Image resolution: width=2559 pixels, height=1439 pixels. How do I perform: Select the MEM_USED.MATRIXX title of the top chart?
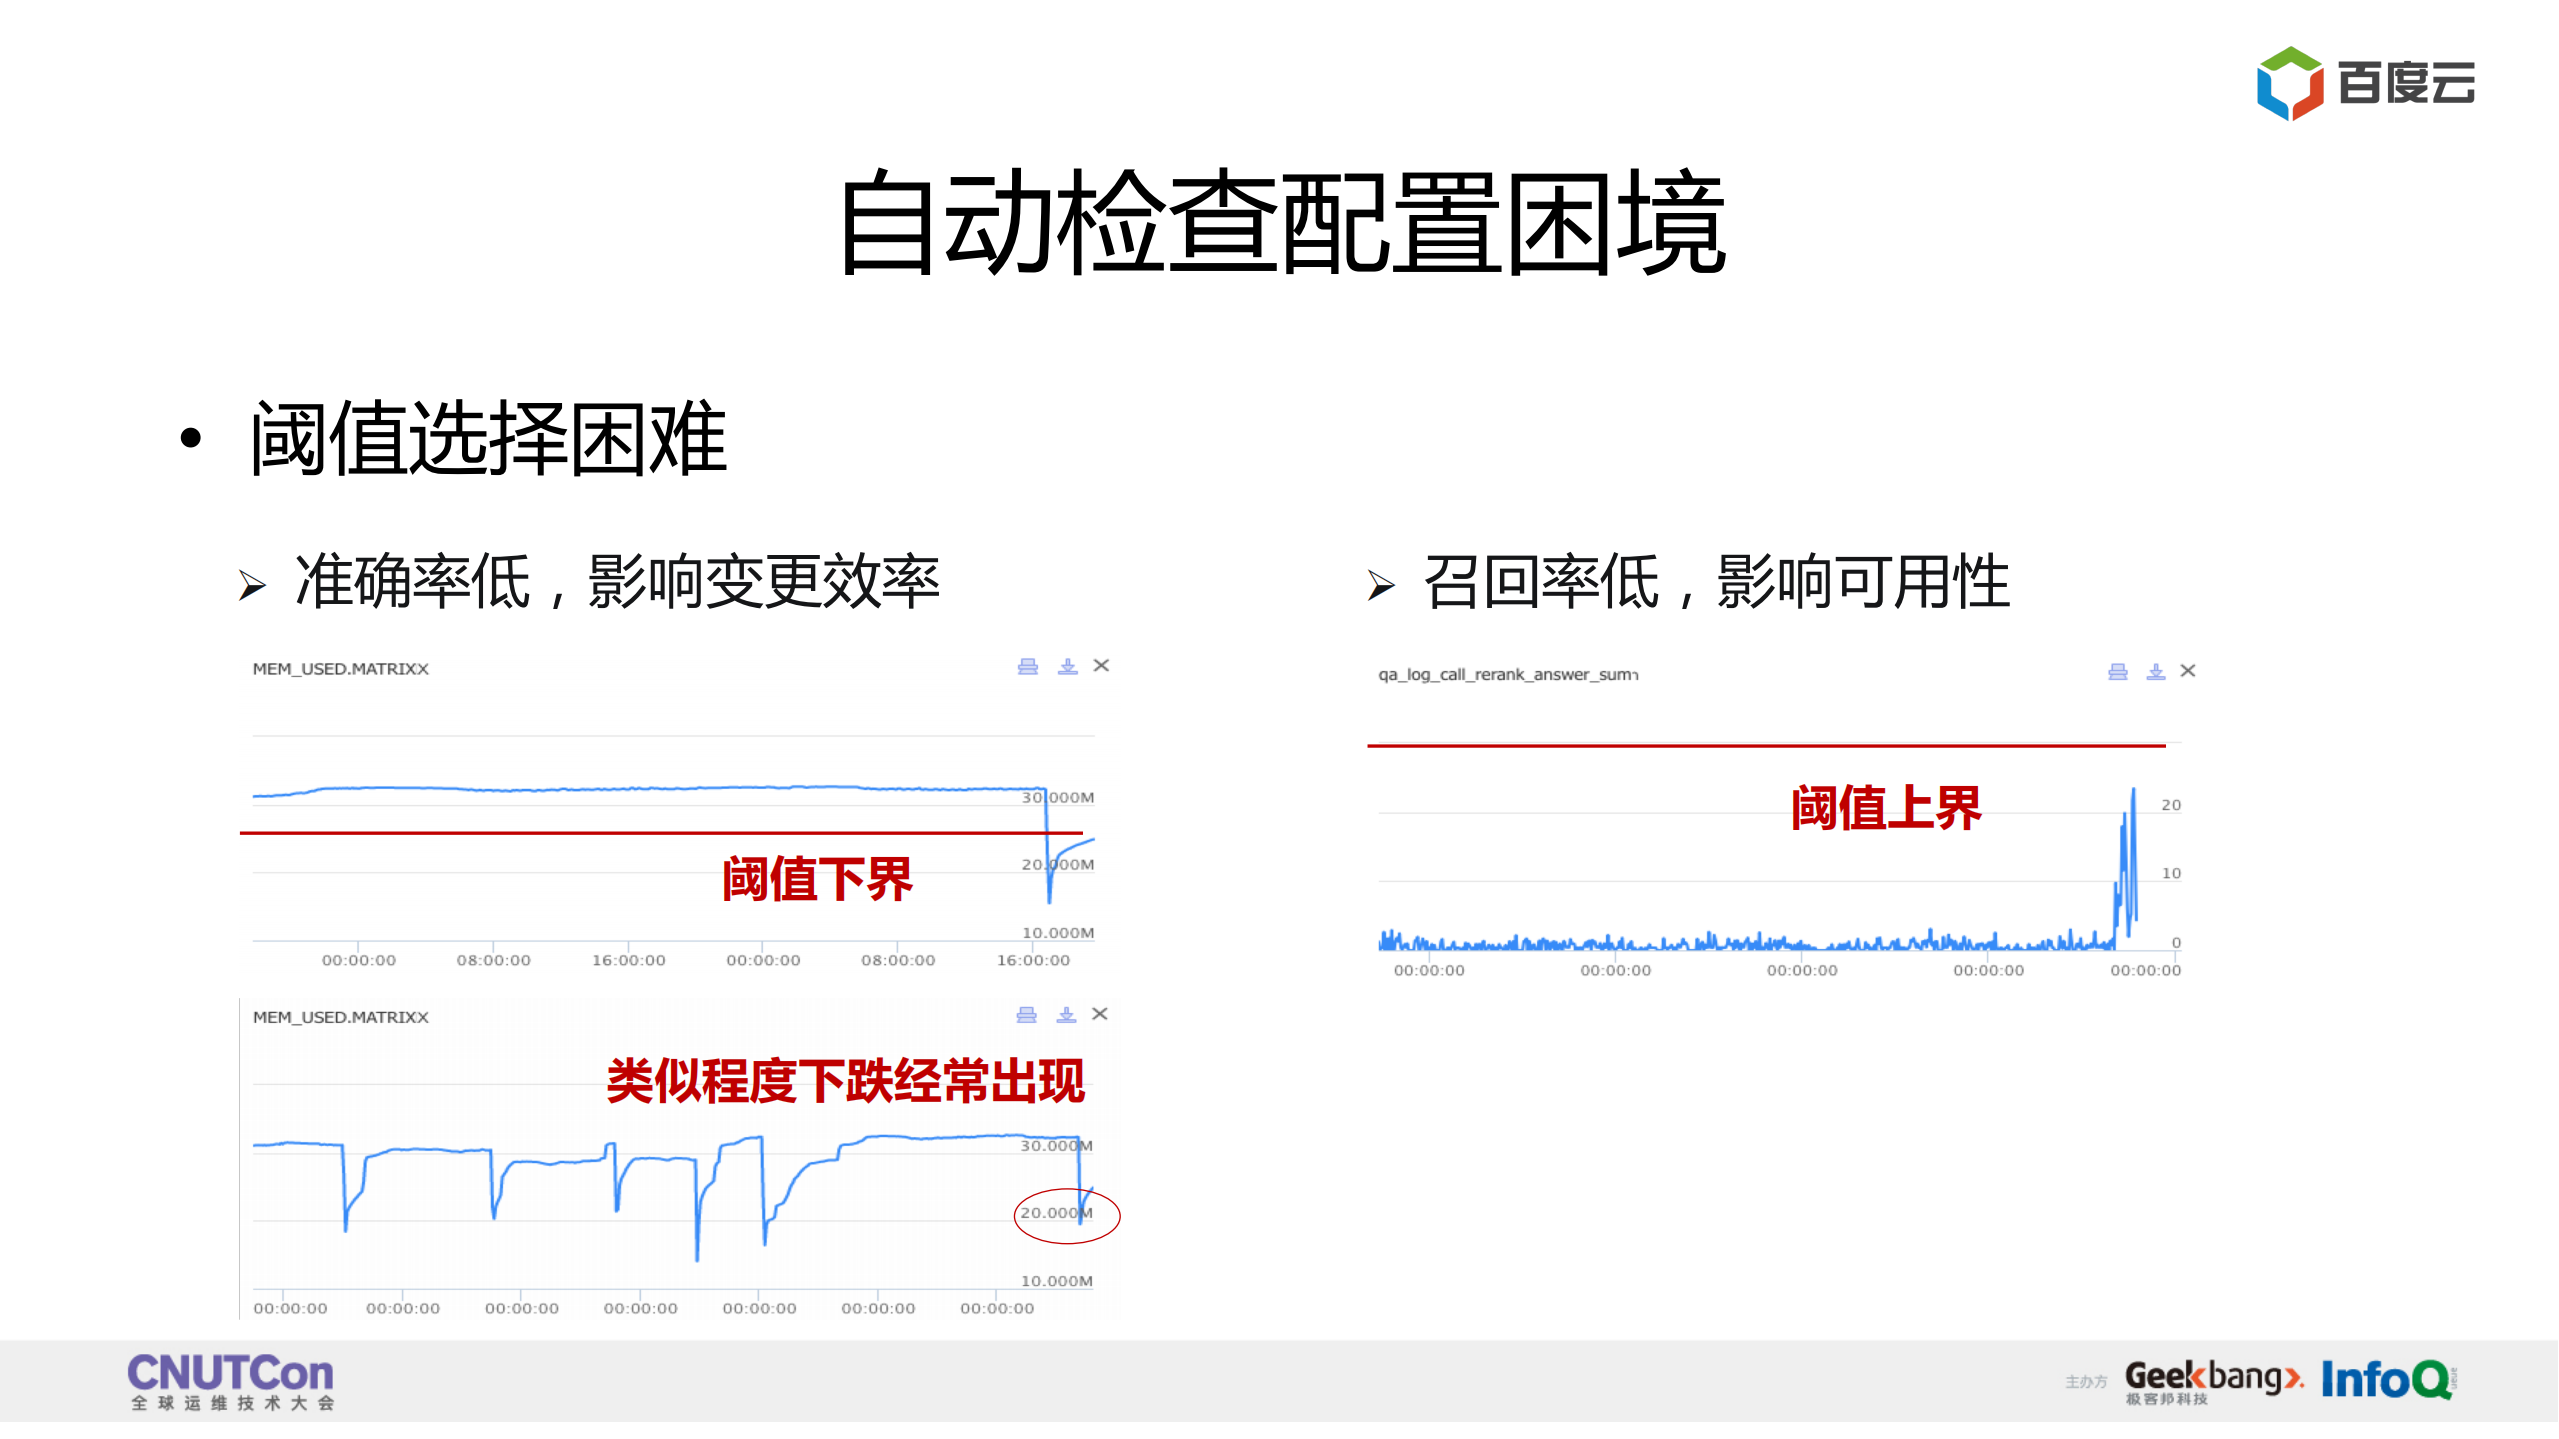tap(340, 669)
